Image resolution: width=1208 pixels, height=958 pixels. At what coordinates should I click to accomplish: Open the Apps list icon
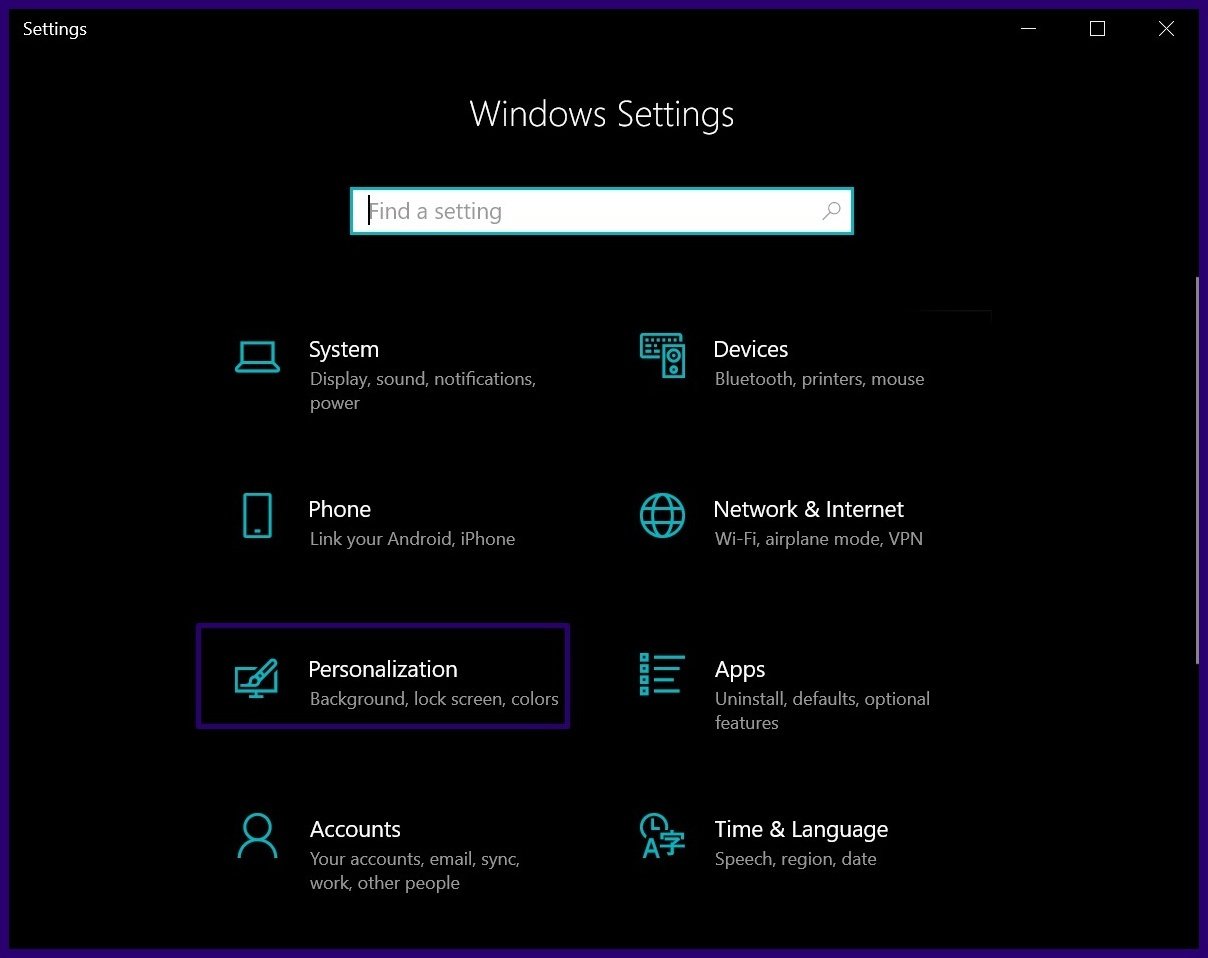click(x=662, y=674)
